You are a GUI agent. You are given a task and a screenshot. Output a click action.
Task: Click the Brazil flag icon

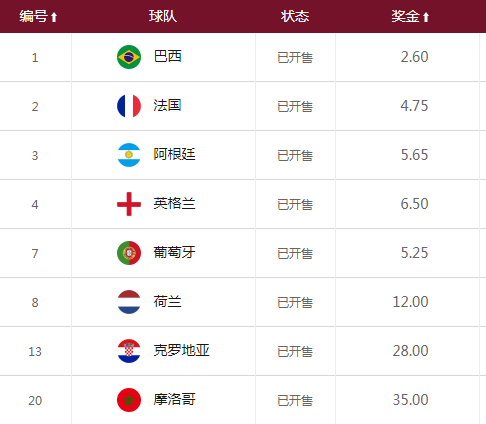[129, 57]
